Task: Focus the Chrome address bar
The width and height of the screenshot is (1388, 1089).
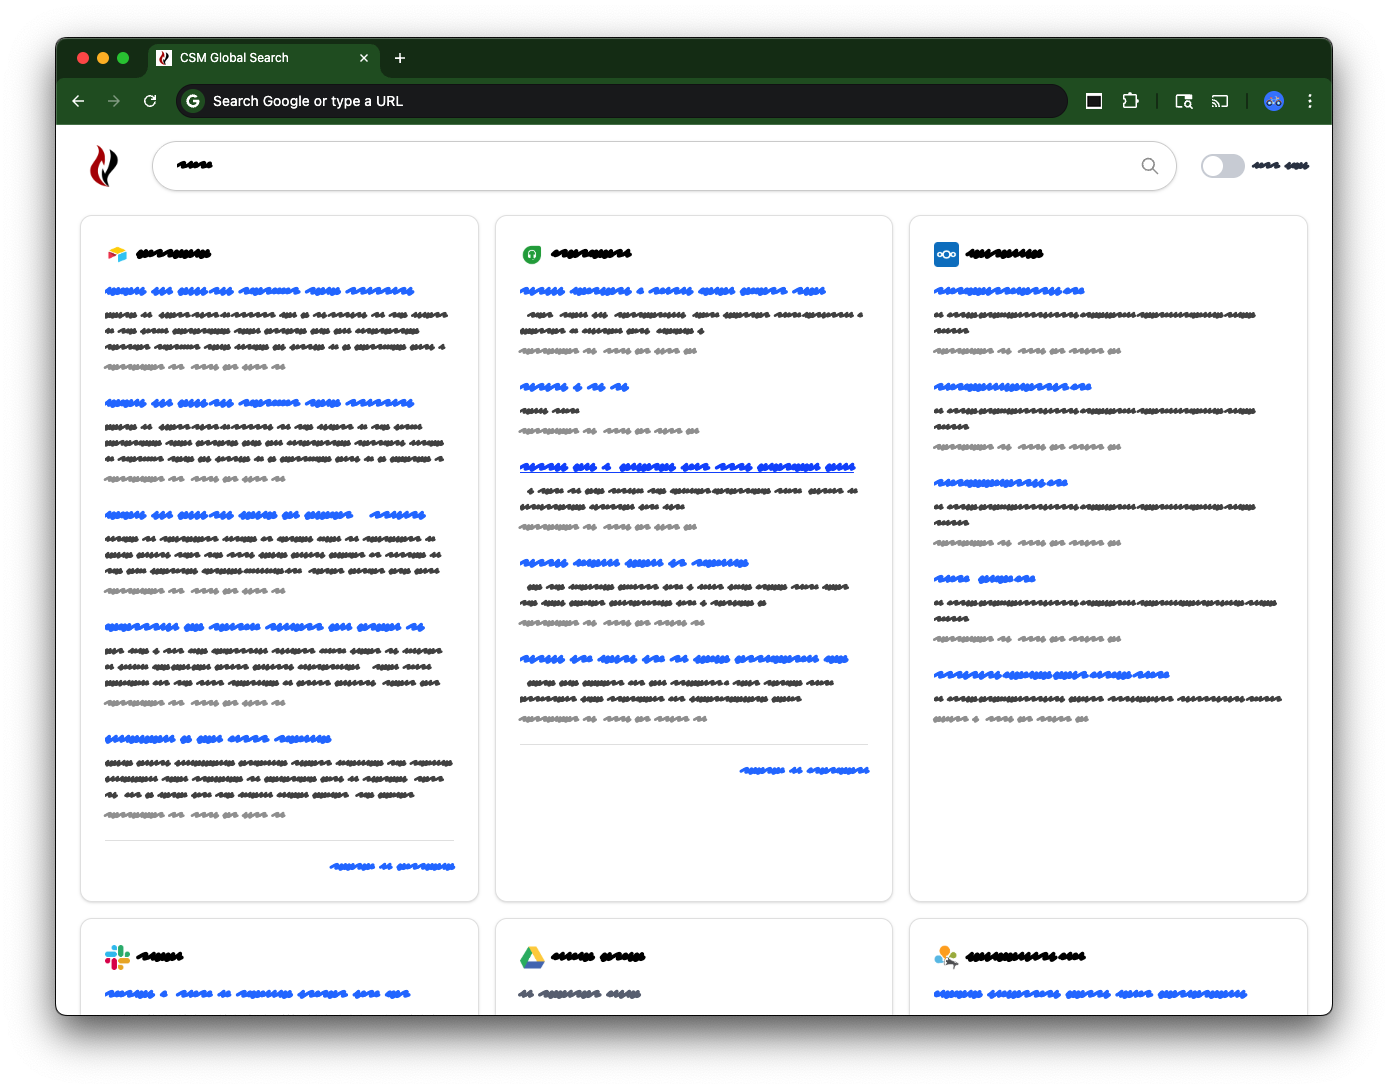Action: pyautogui.click(x=620, y=101)
